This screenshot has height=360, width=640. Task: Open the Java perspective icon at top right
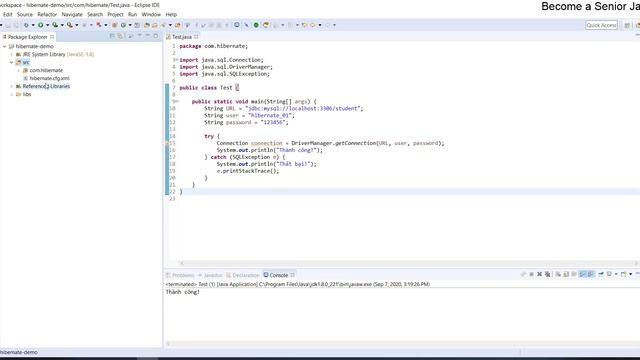point(638,25)
